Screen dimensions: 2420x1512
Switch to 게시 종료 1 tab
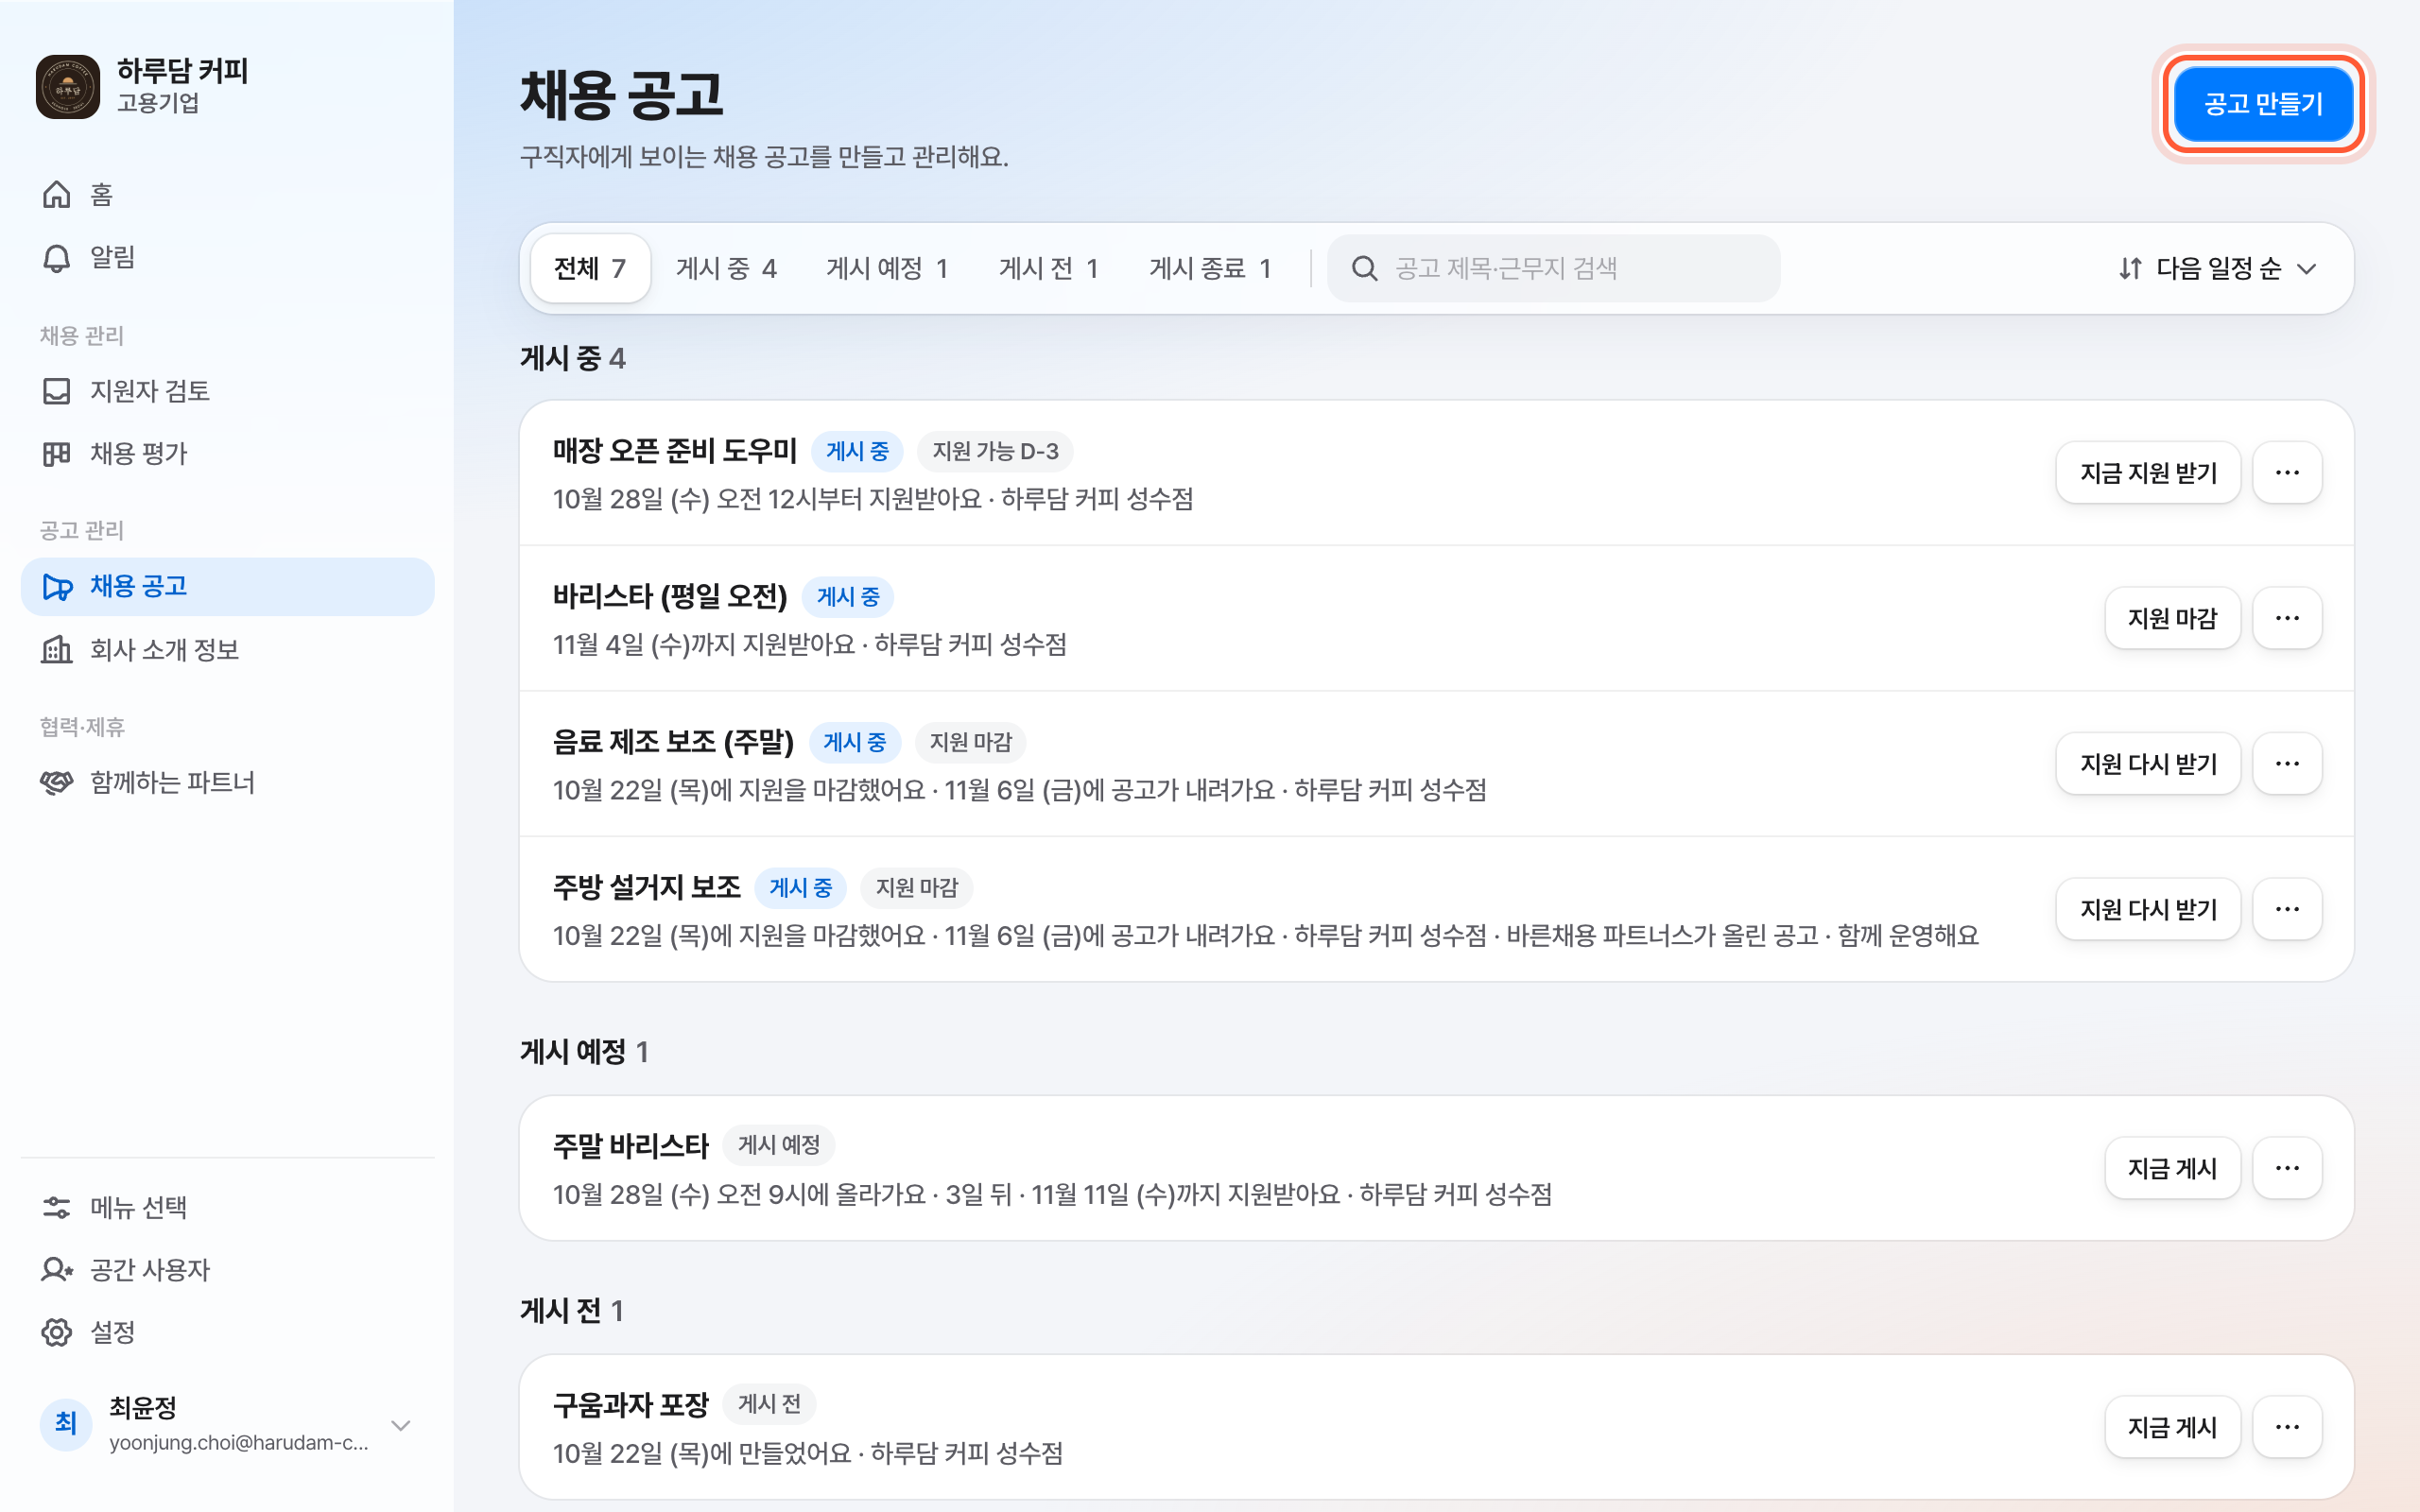click(1210, 268)
